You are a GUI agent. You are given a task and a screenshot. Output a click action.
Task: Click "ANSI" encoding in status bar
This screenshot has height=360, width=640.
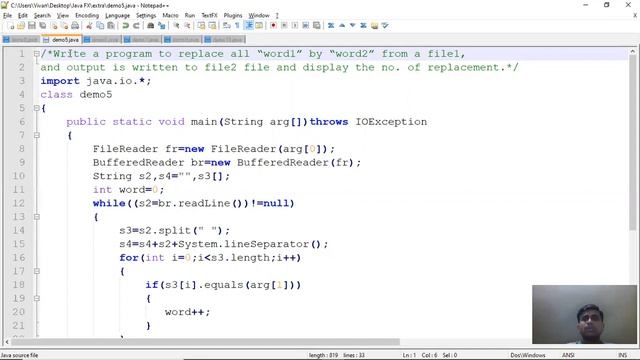pyautogui.click(x=568, y=355)
